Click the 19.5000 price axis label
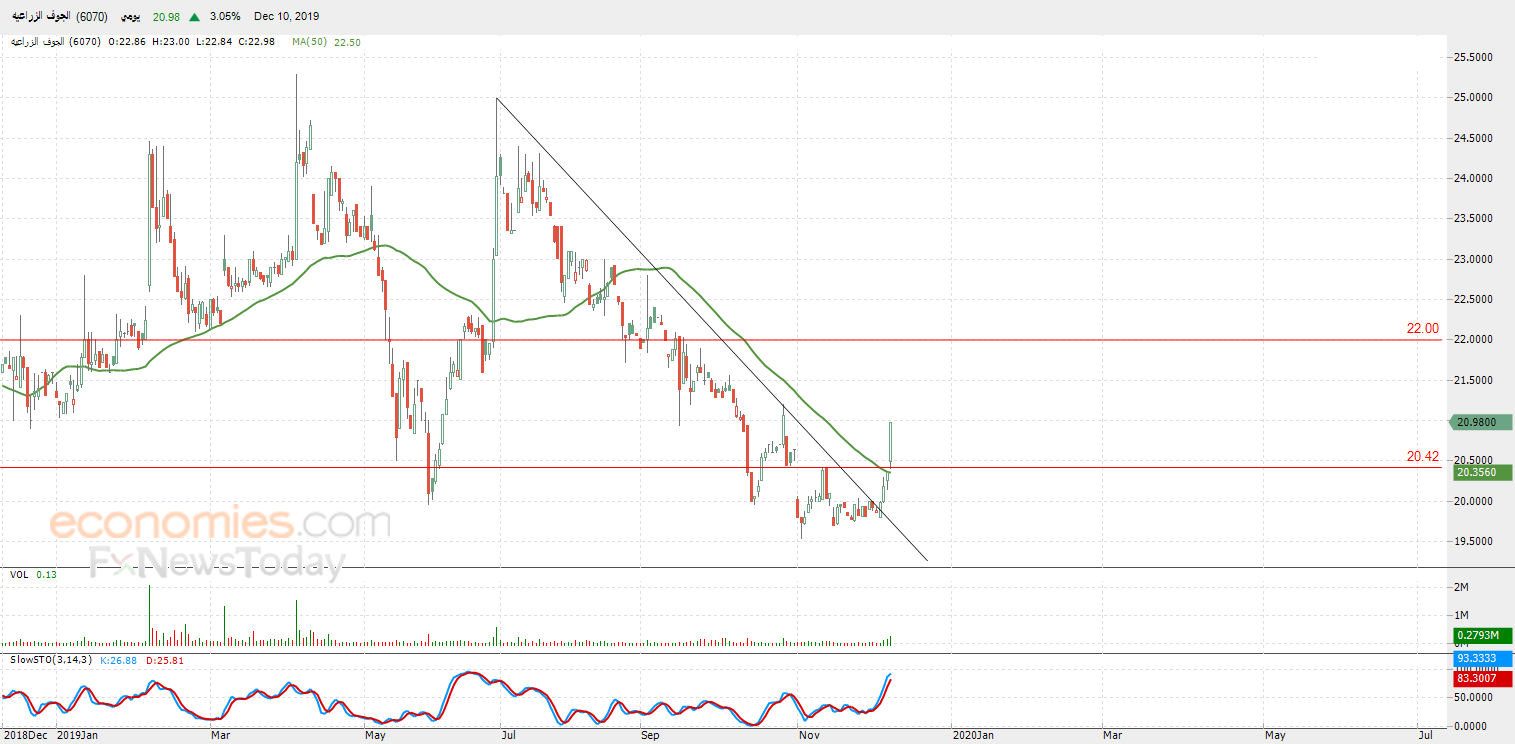This screenshot has height=744, width=1515. [x=1473, y=541]
